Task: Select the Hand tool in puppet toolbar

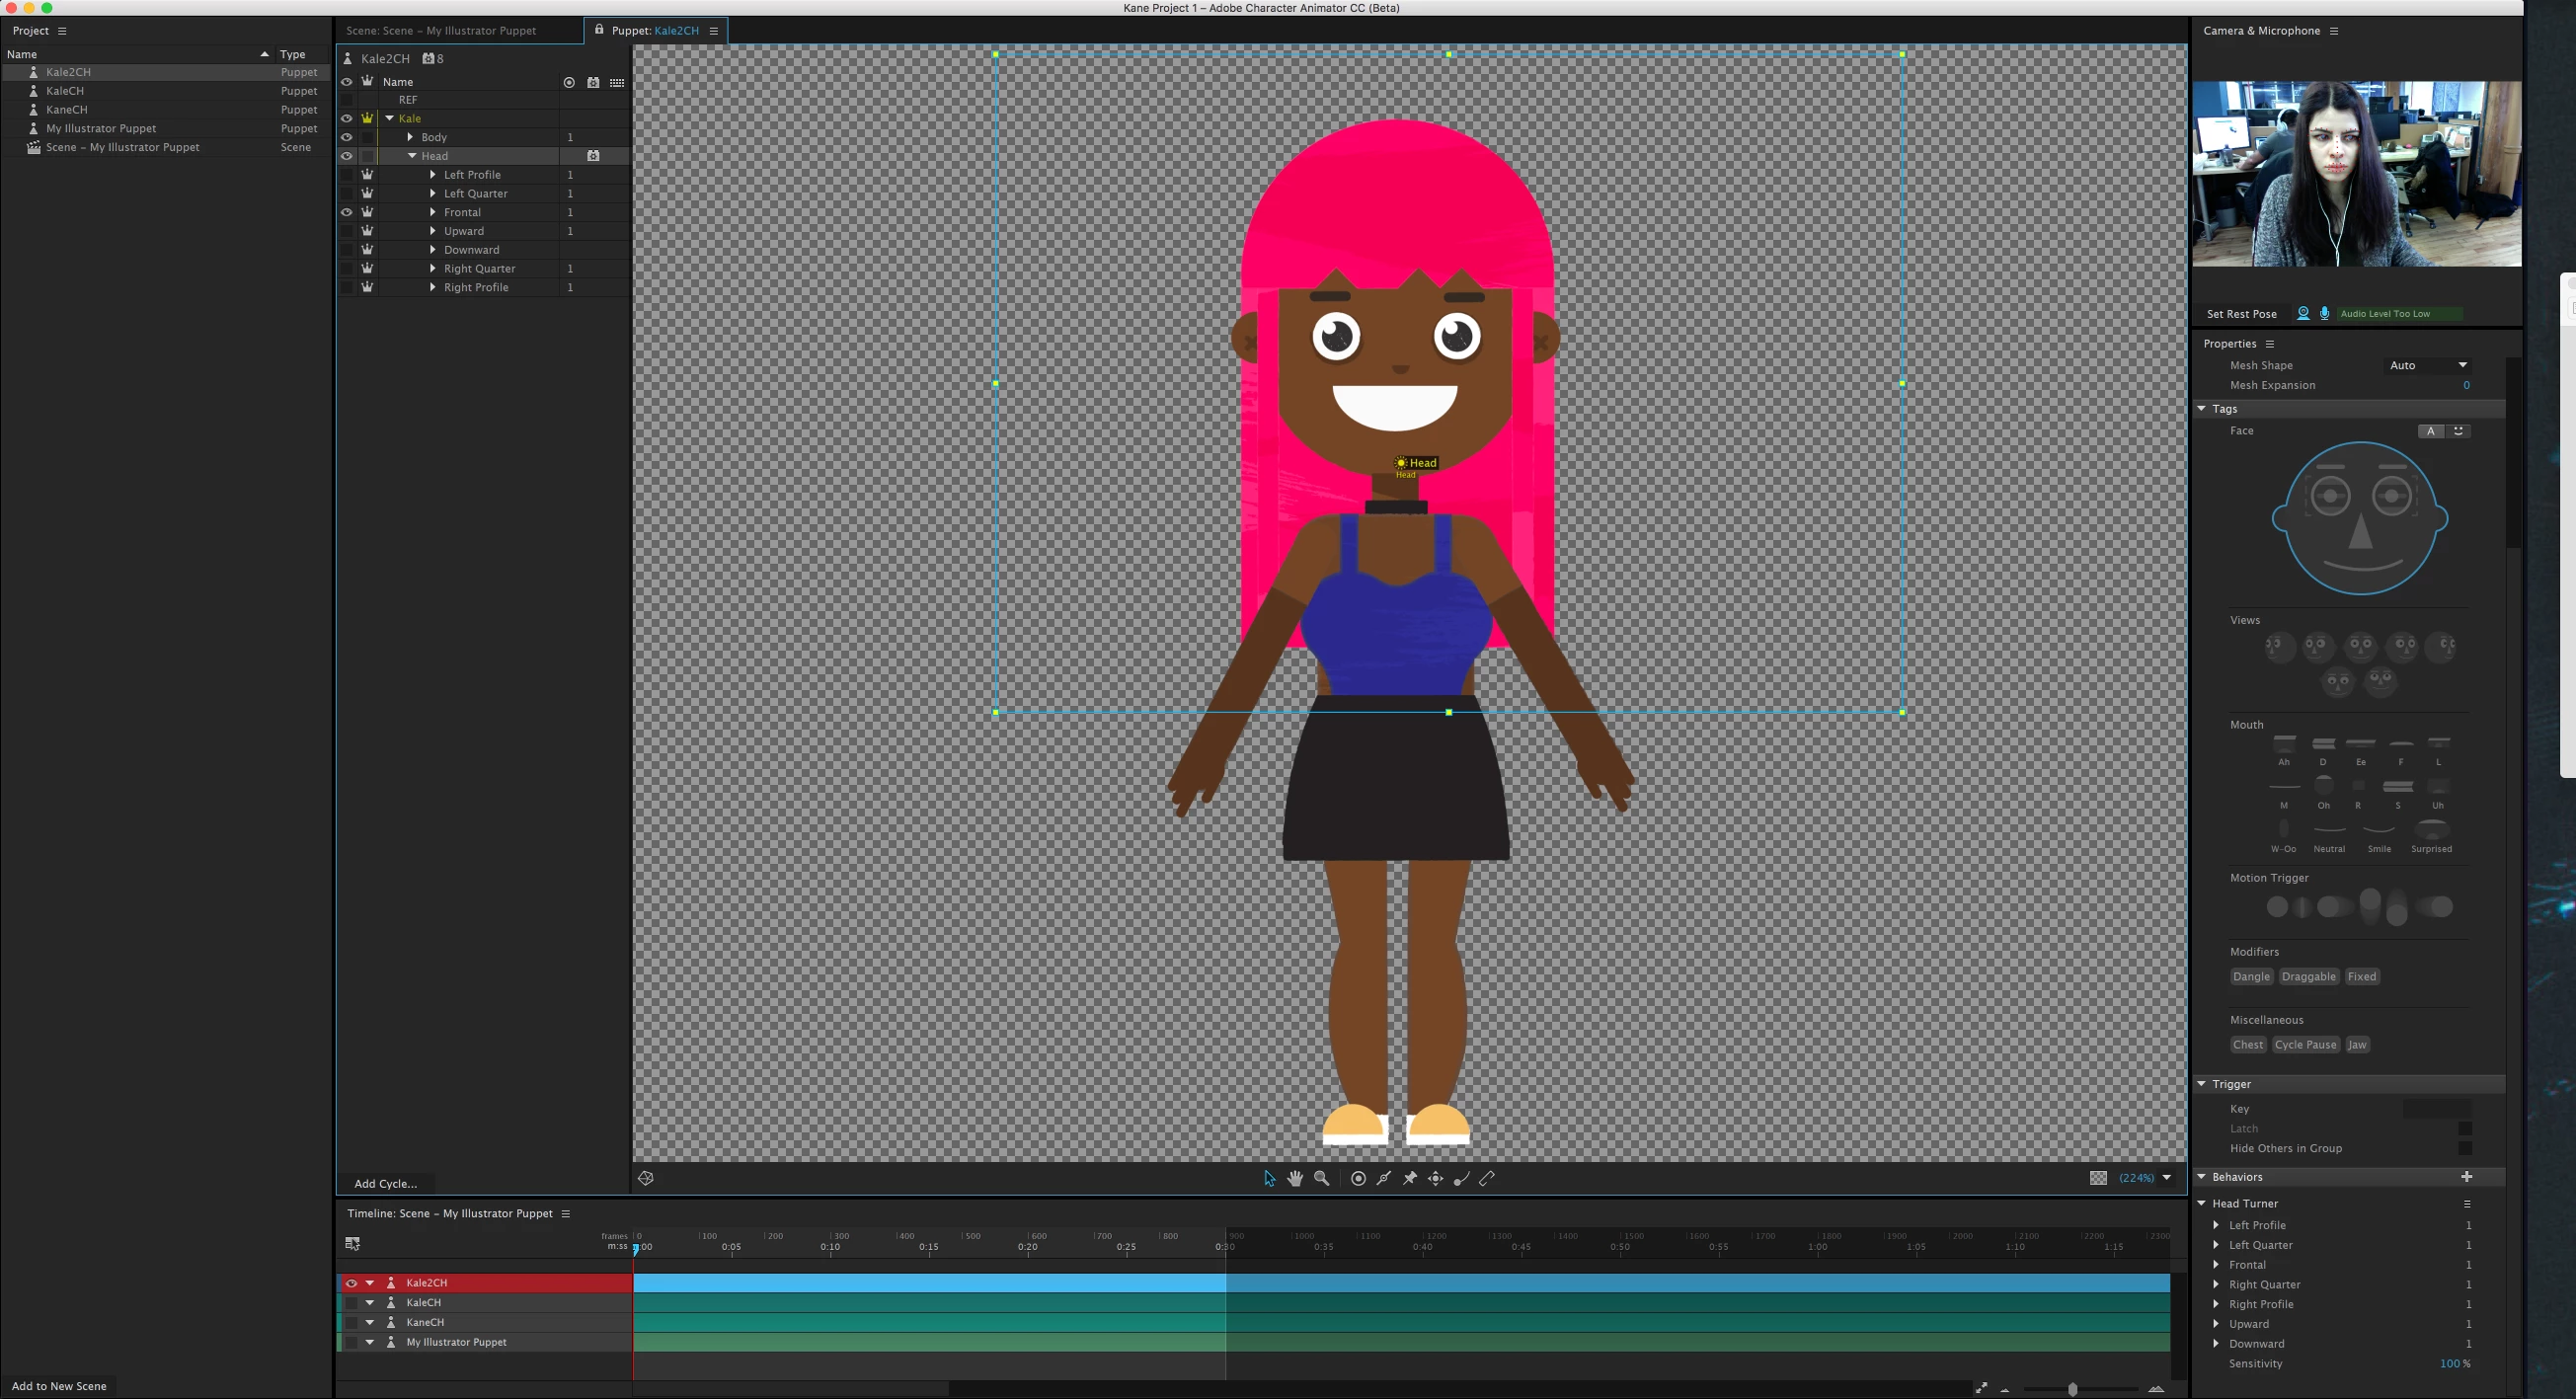Action: tap(1295, 1178)
